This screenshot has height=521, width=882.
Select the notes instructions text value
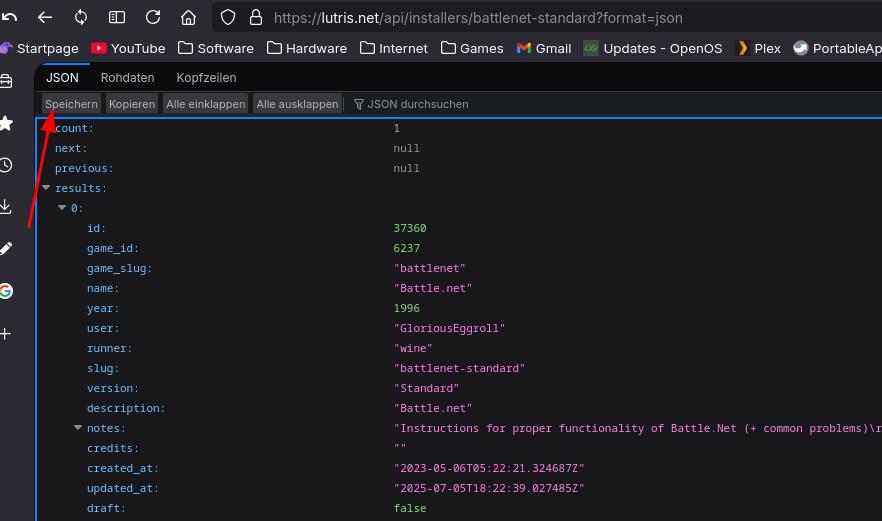pos(637,428)
